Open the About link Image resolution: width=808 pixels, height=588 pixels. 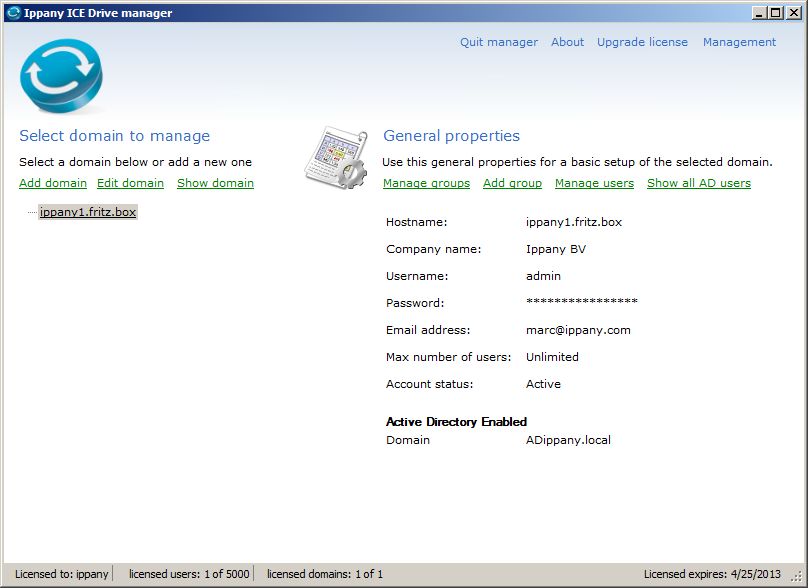click(567, 42)
